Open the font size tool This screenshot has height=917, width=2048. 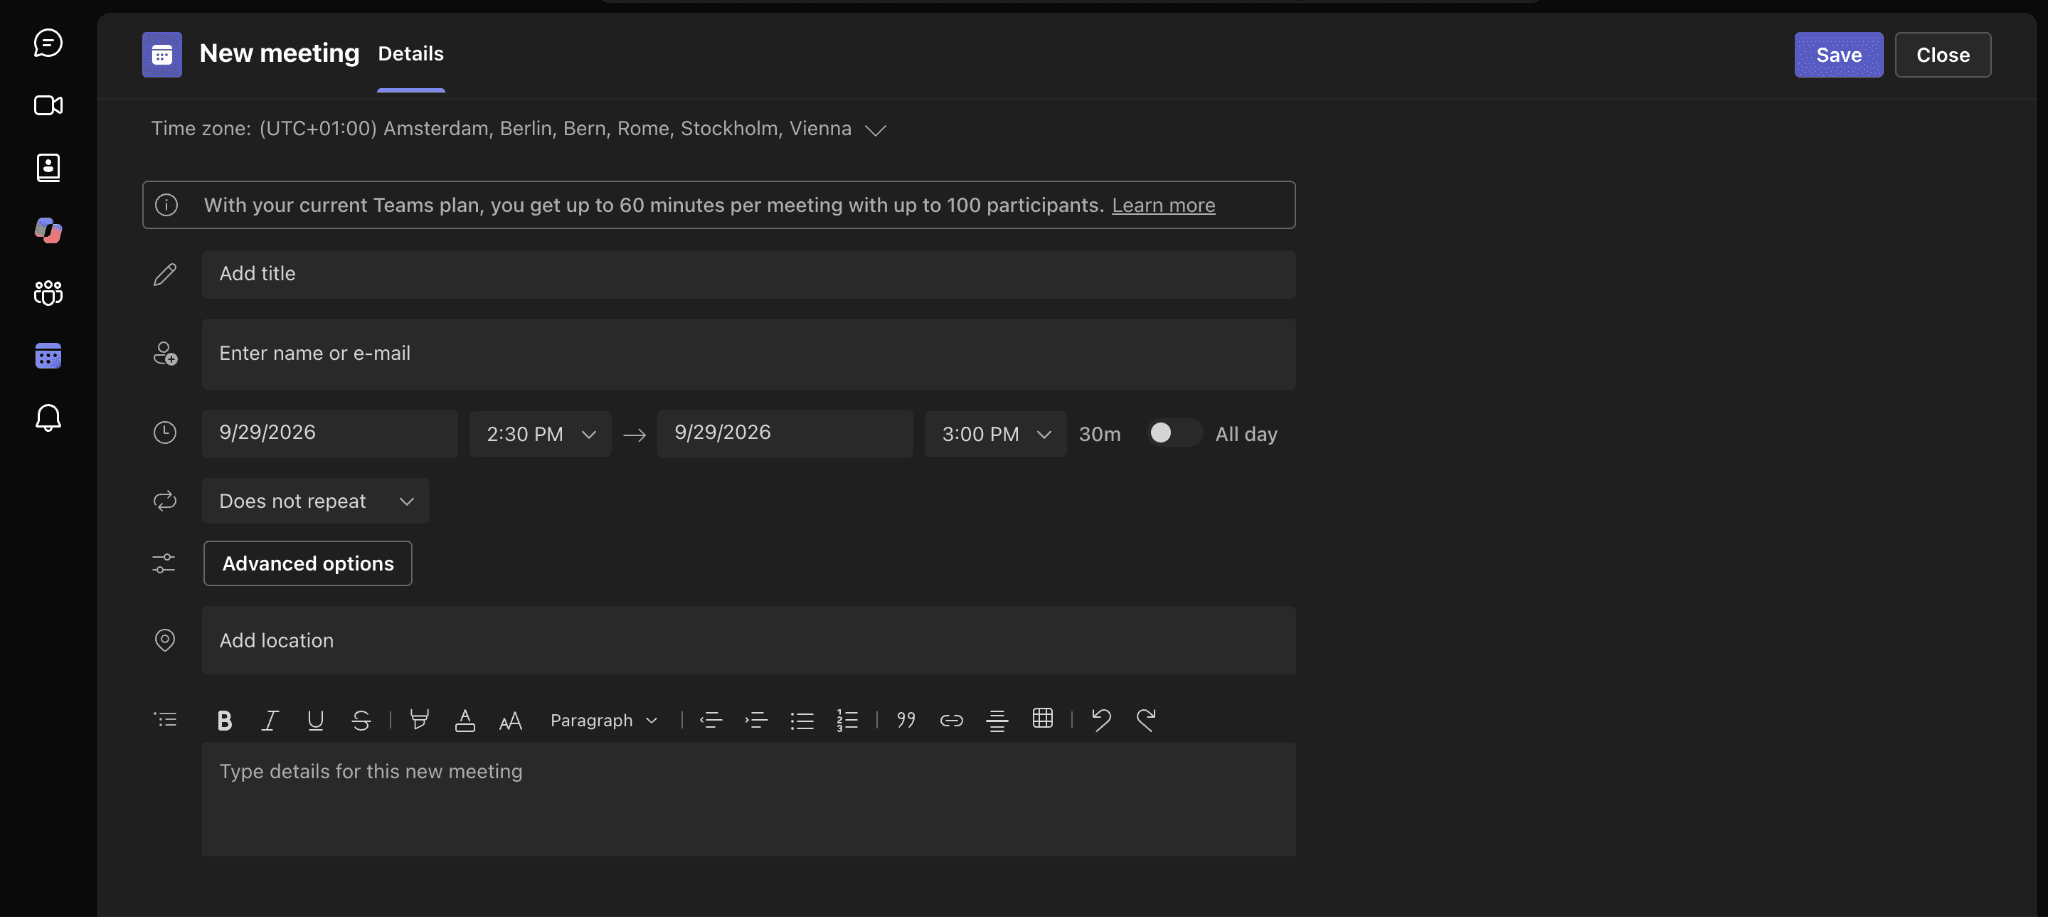click(510, 720)
